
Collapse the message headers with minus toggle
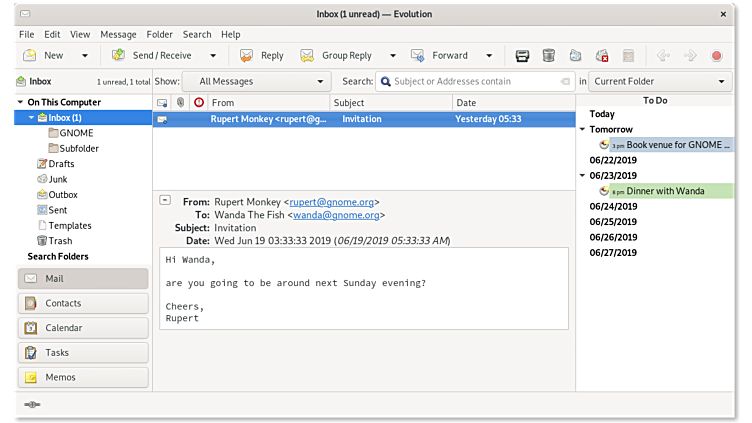click(x=165, y=200)
